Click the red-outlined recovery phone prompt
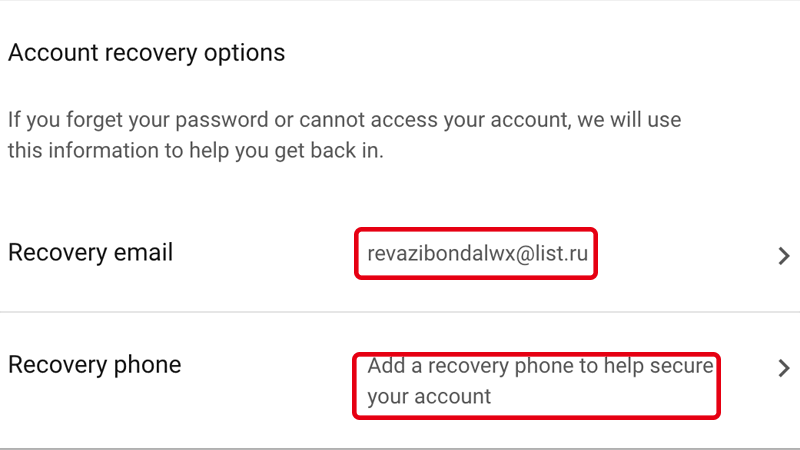This screenshot has height=450, width=800. [536, 381]
